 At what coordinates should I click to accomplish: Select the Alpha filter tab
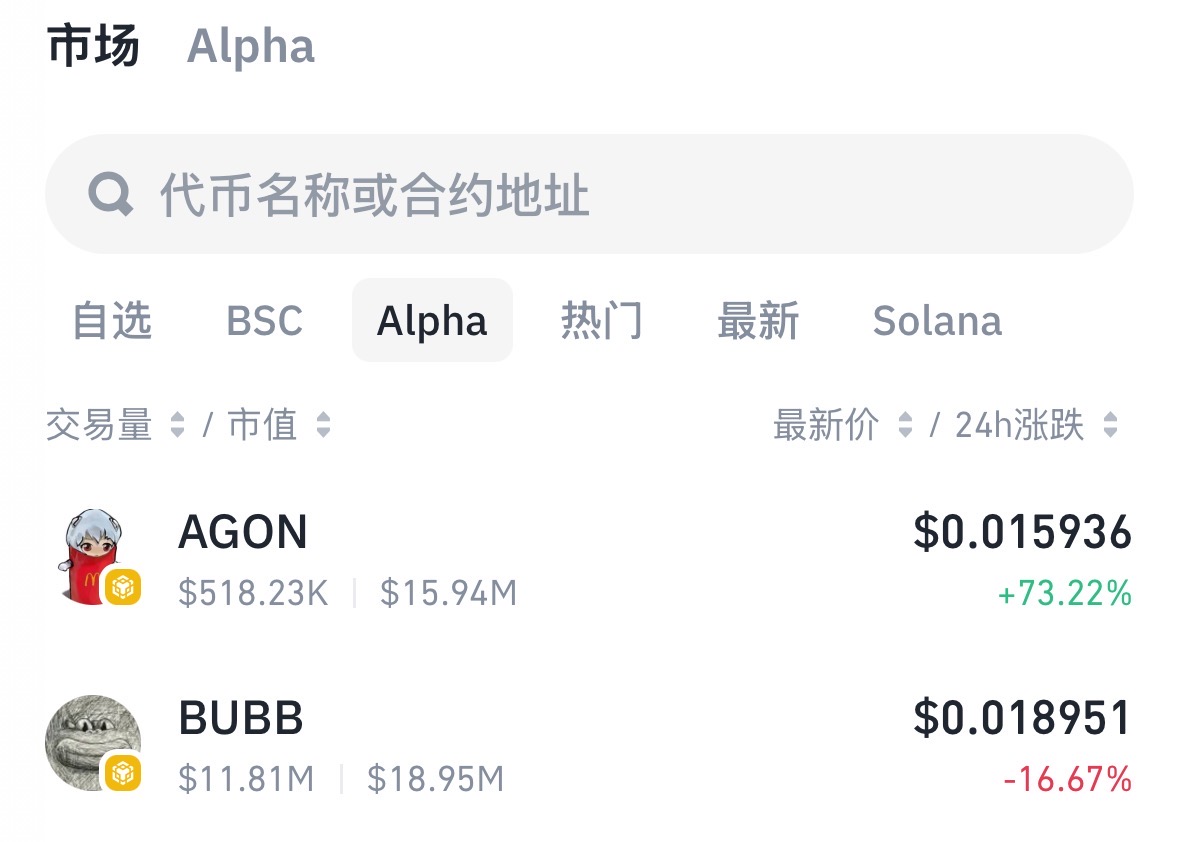(432, 320)
